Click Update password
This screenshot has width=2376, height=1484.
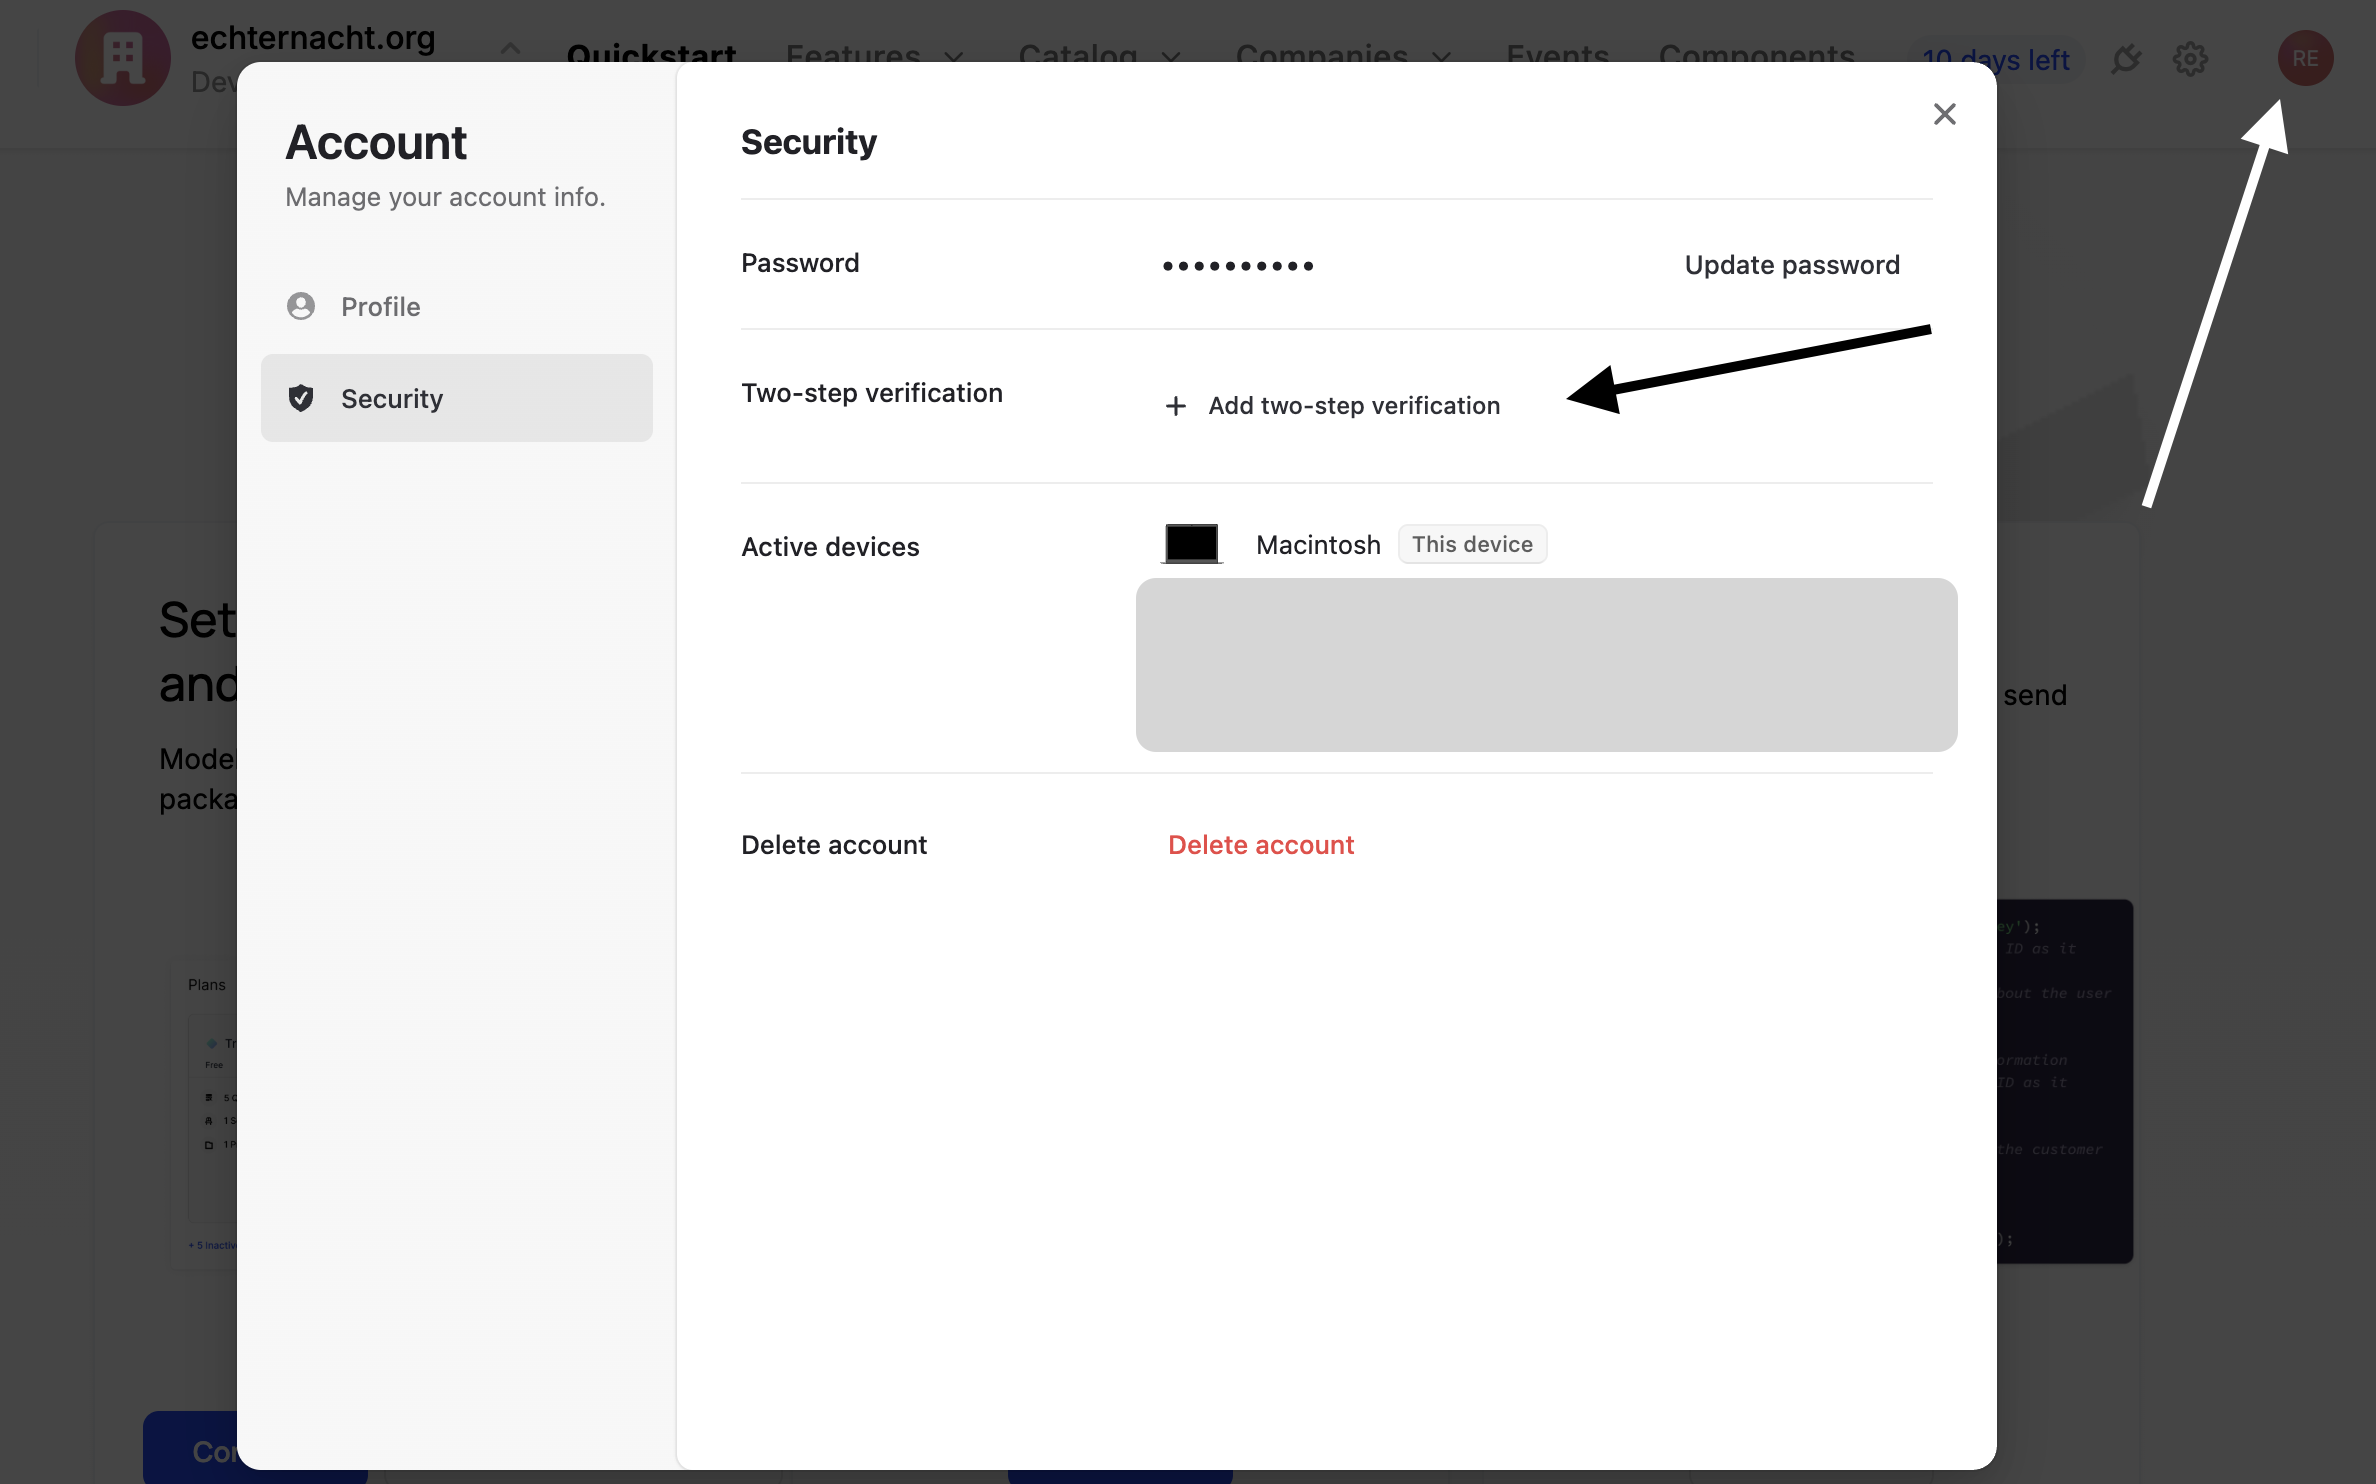(1791, 264)
